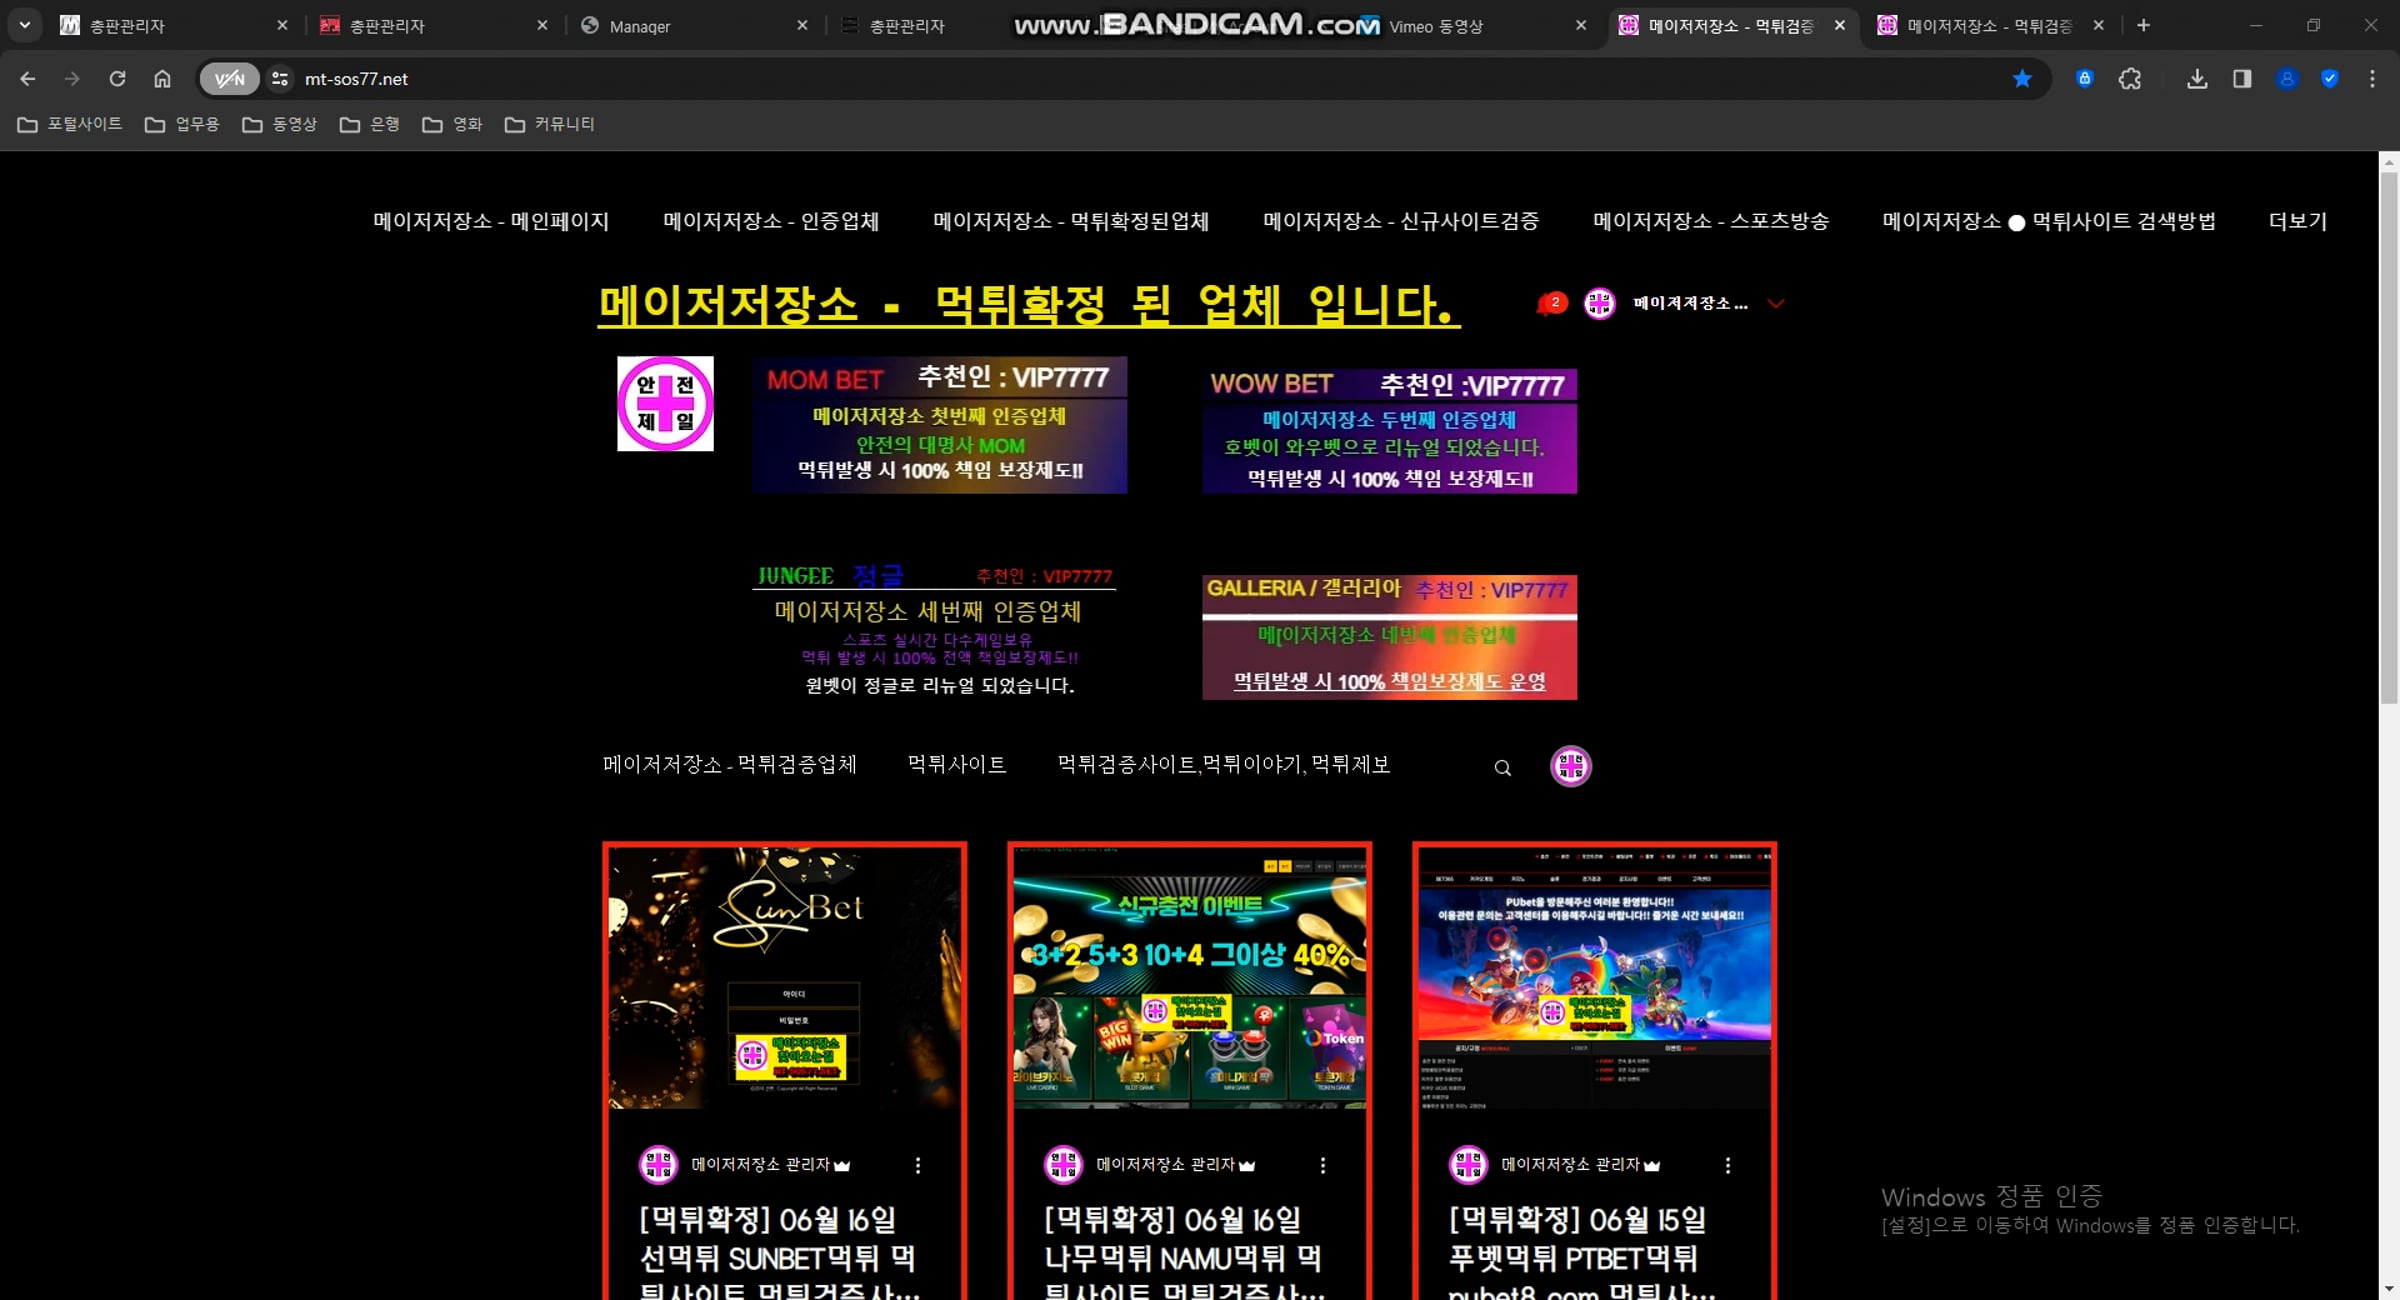Open the 더보기 navigation menu
The width and height of the screenshot is (2400, 1300).
[2297, 221]
